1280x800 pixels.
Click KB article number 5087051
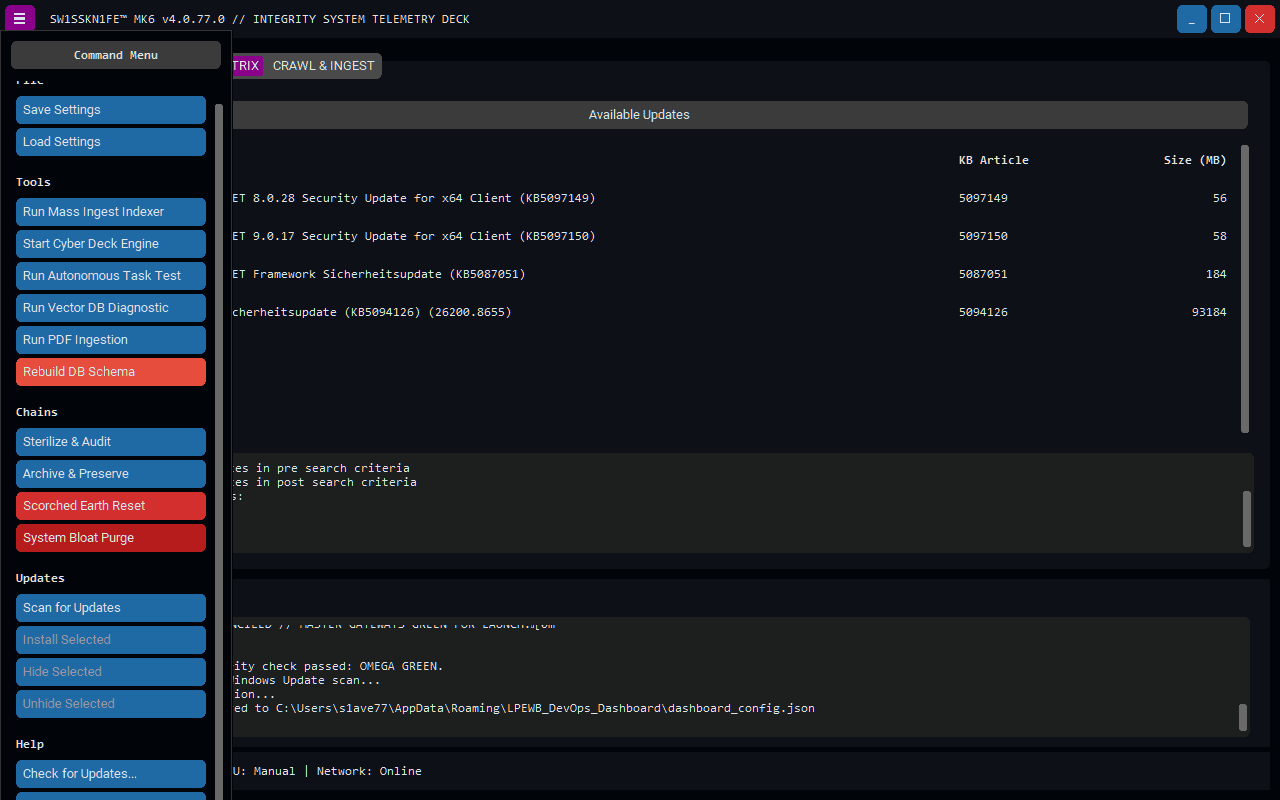[x=983, y=274]
